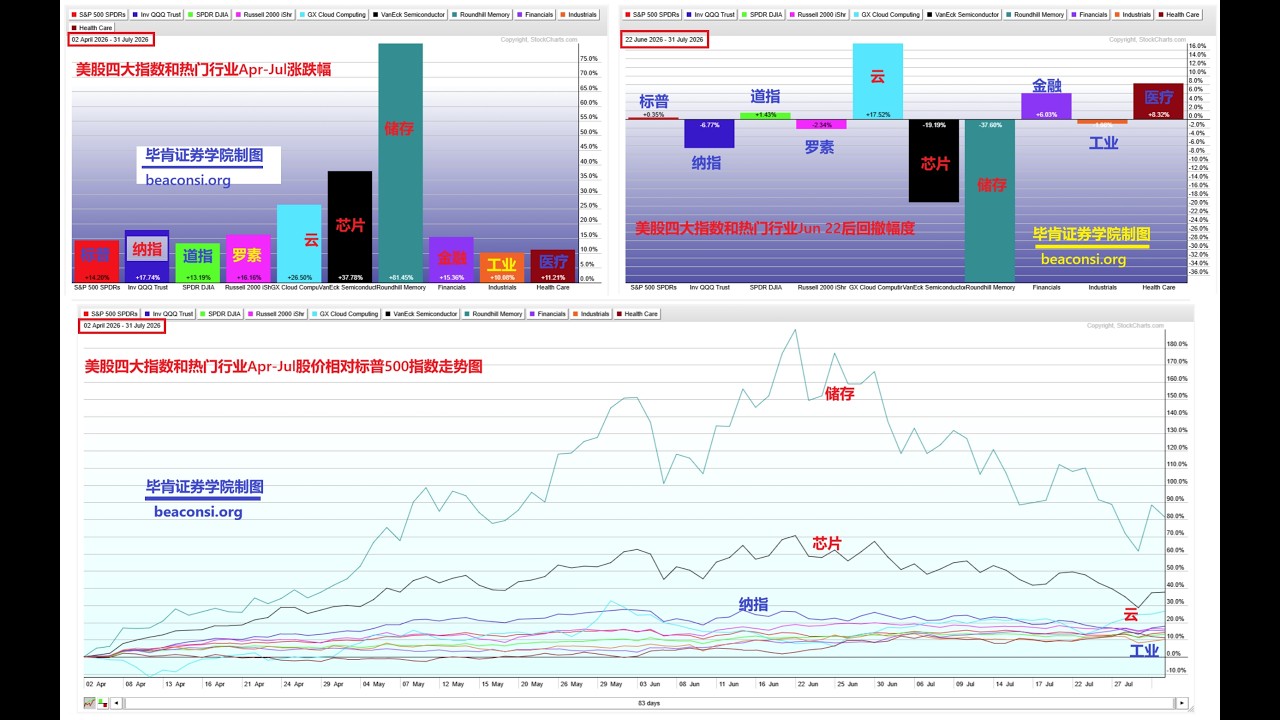
Task: Toggle Financials in Jun 22 drawdown chart legend
Action: (1089, 15)
